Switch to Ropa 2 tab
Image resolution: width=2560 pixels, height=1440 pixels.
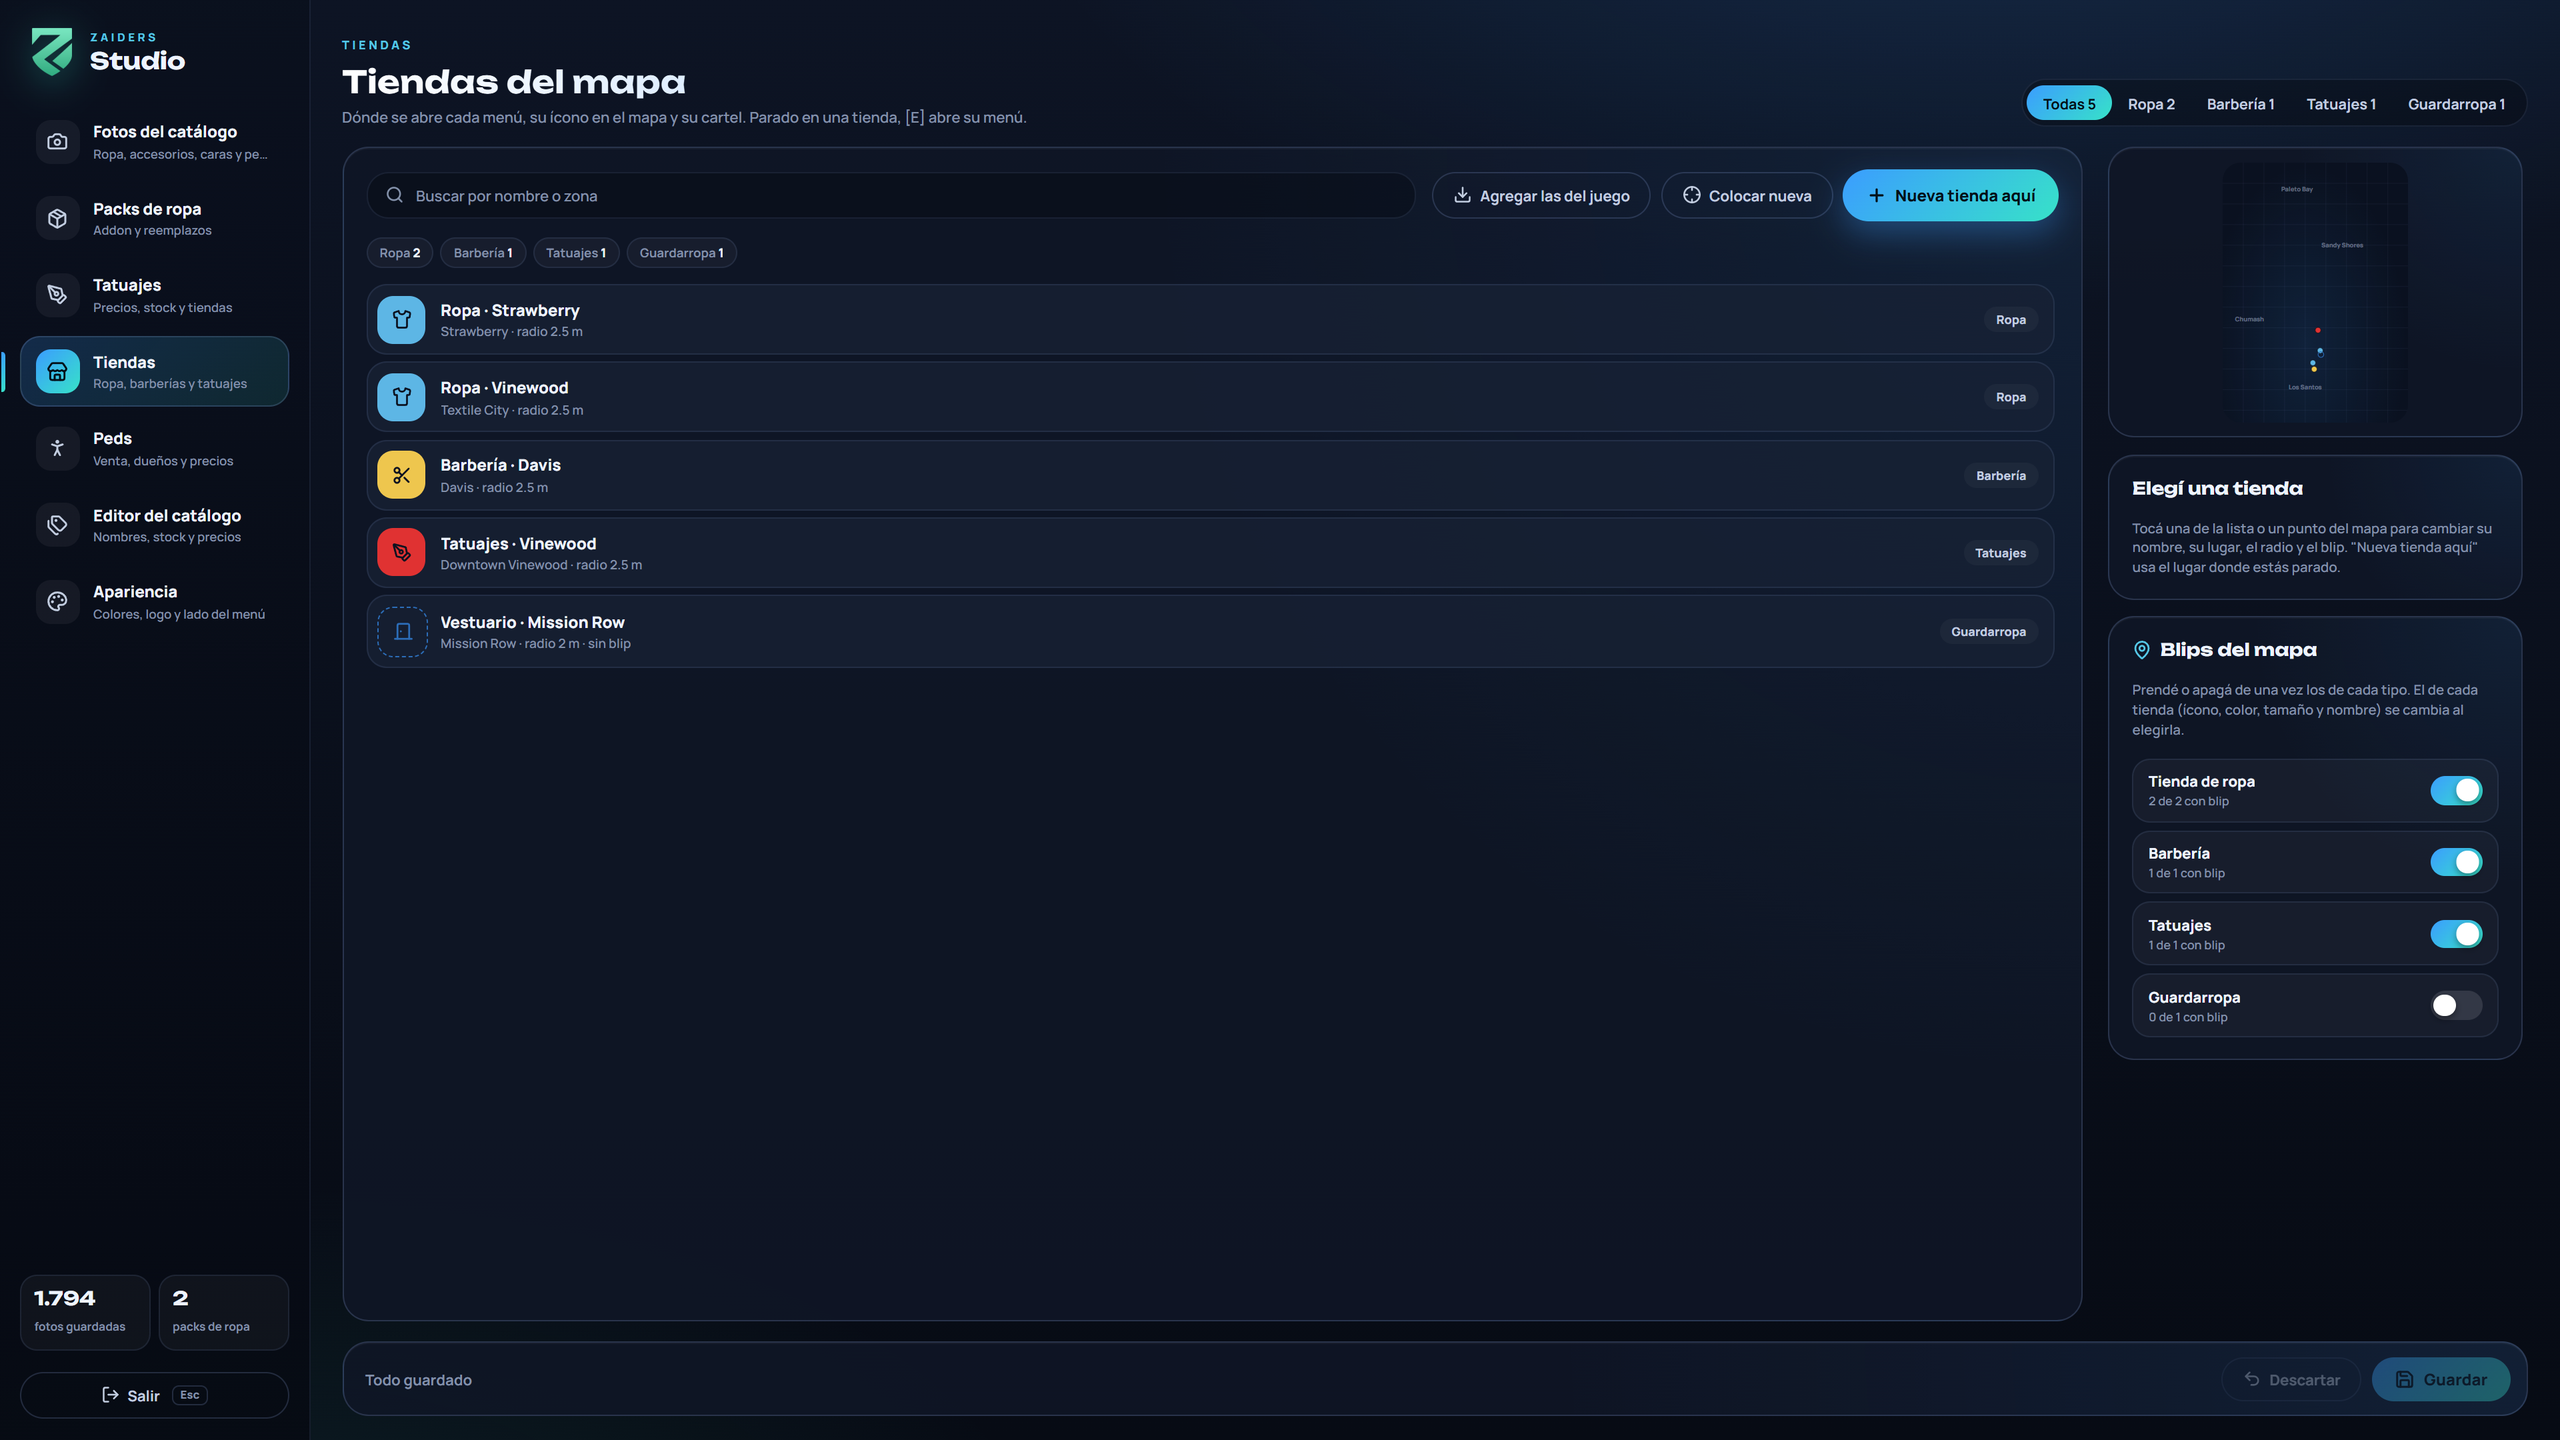coord(2151,104)
